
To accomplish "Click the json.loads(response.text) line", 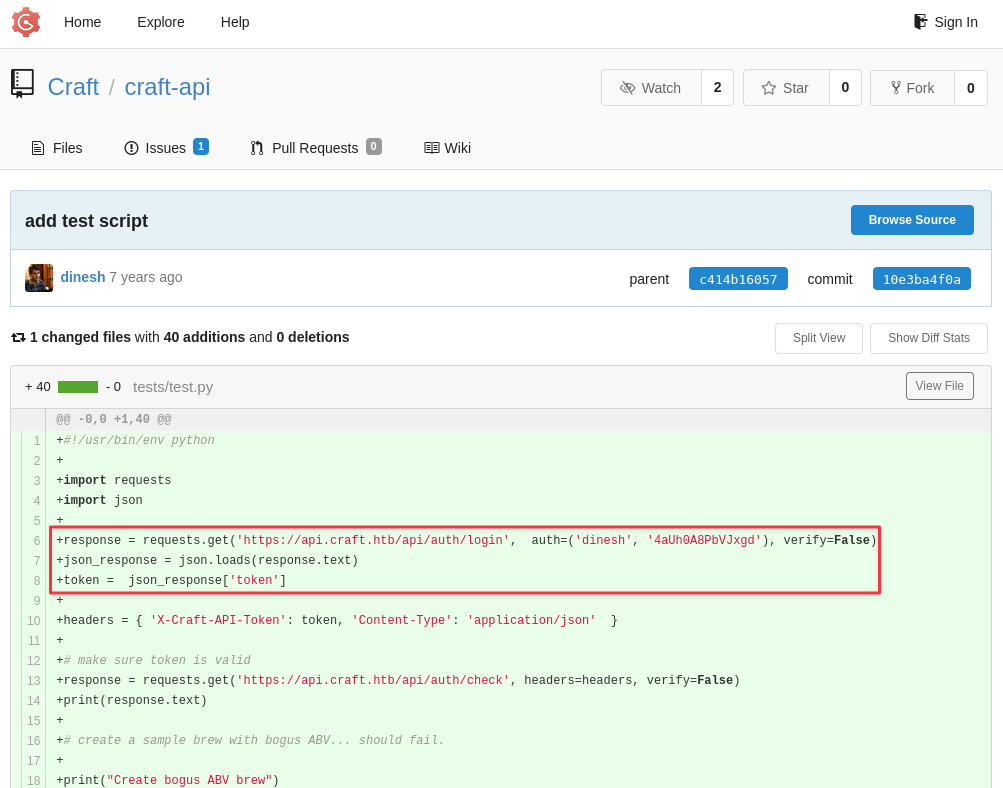I will 207,560.
